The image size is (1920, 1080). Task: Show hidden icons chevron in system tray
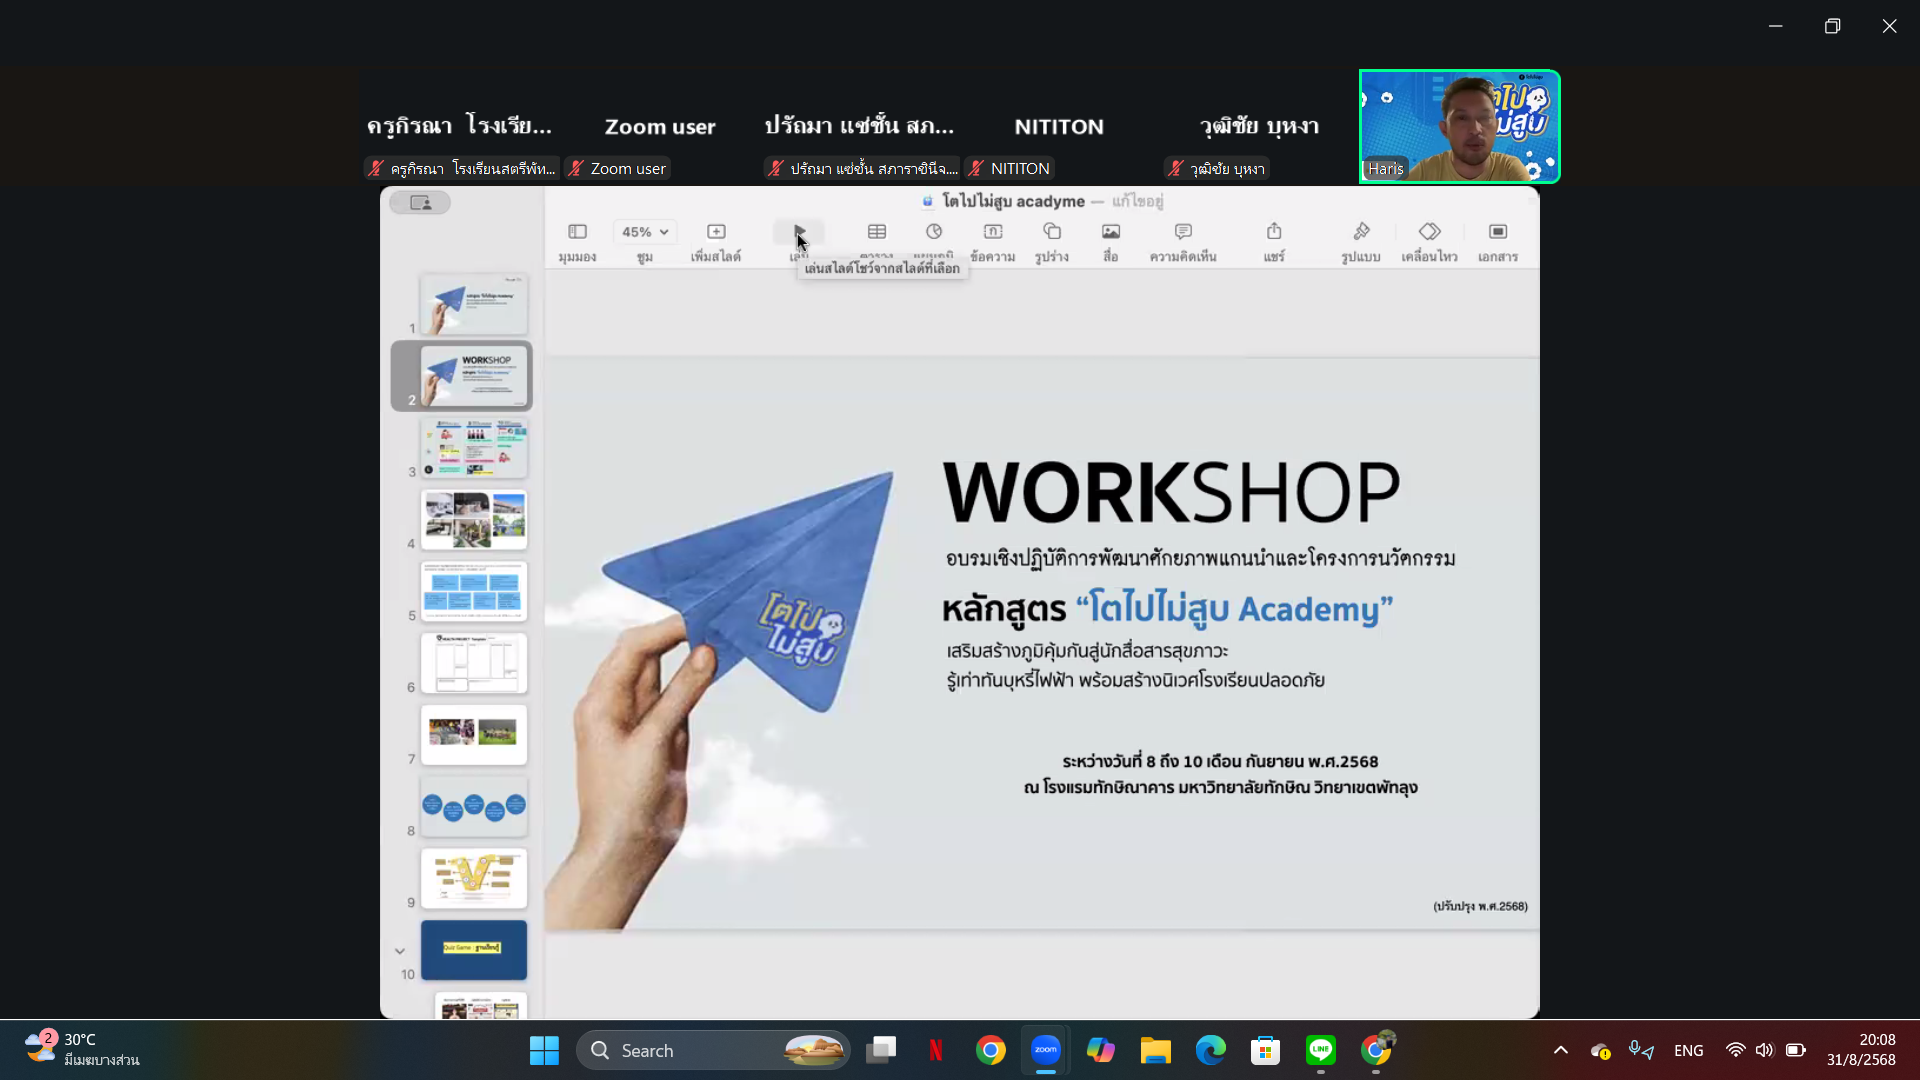(1561, 1050)
